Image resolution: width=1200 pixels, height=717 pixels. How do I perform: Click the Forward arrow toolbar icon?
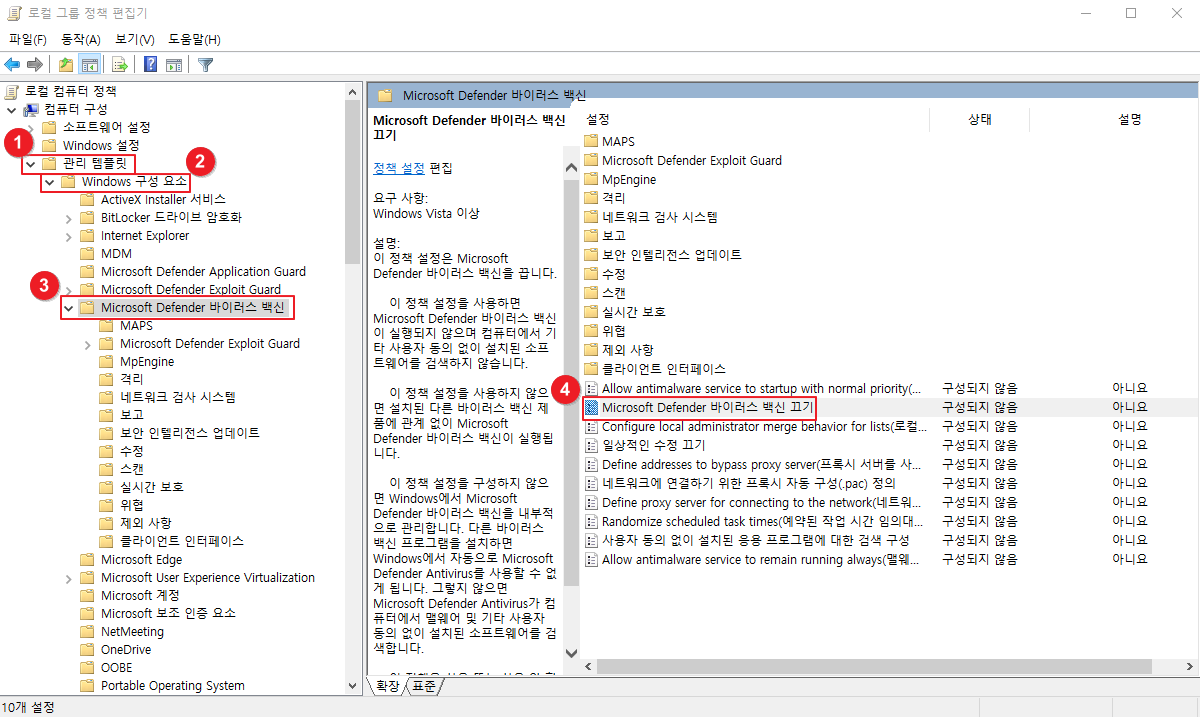(34, 64)
